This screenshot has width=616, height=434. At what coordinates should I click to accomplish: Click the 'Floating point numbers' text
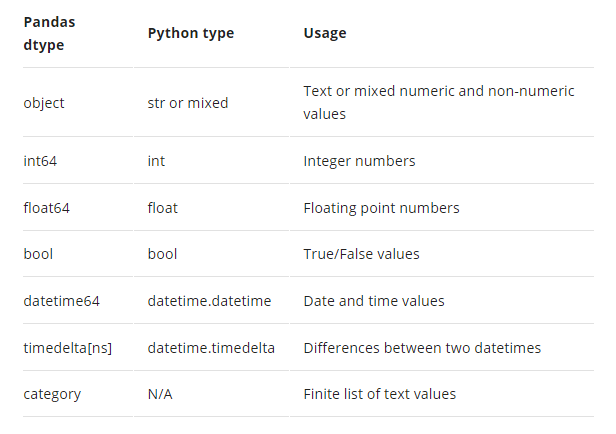pyautogui.click(x=381, y=208)
